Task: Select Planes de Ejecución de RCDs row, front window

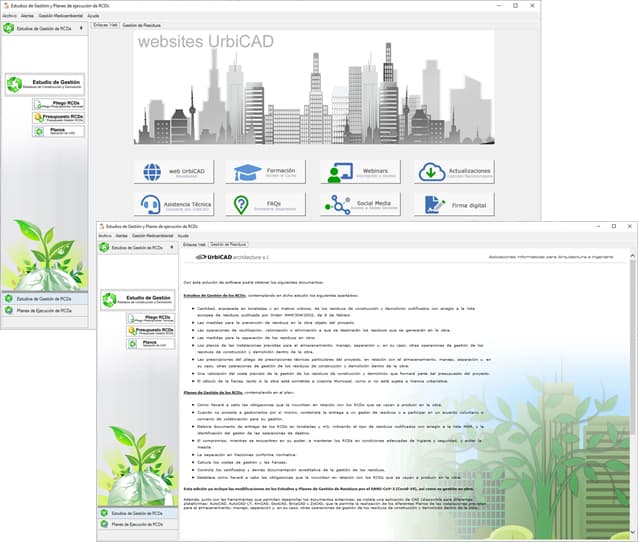Action: [x=138, y=524]
